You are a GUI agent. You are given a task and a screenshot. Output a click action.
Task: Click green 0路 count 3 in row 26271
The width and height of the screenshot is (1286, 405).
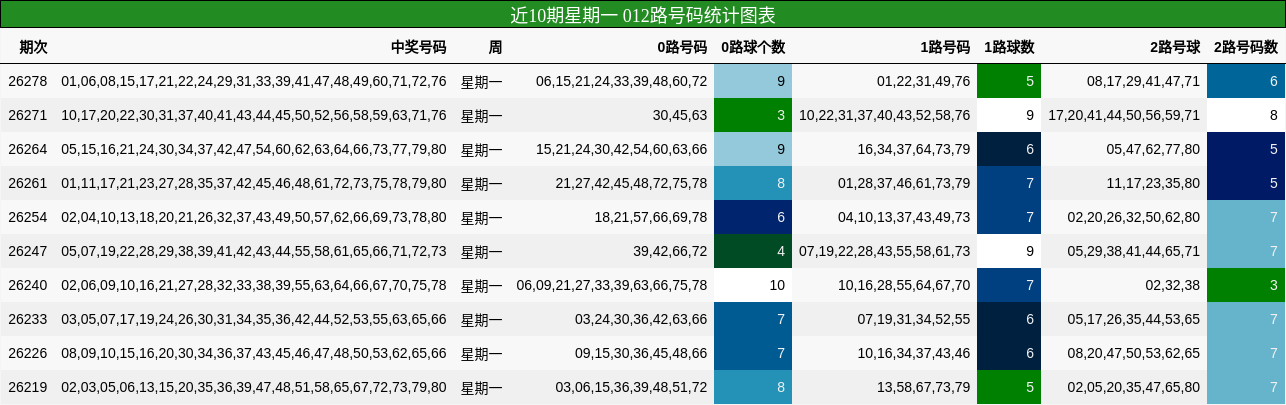tap(752, 115)
